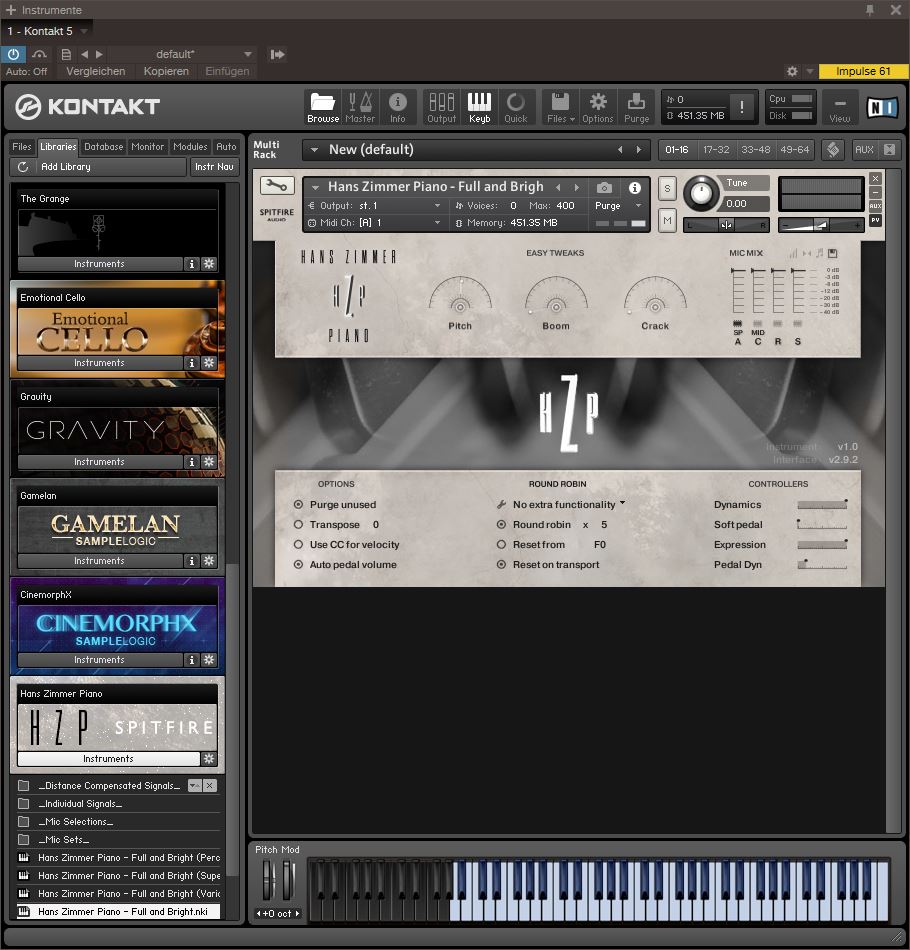Click the View minimize icon
910x950 pixels.
(840, 107)
